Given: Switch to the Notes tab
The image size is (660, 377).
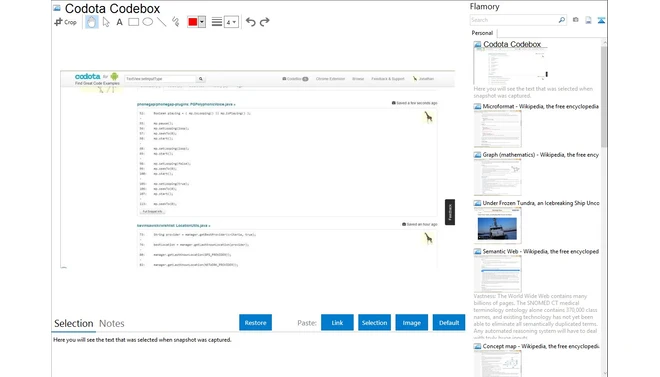Looking at the screenshot, I should (x=112, y=323).
